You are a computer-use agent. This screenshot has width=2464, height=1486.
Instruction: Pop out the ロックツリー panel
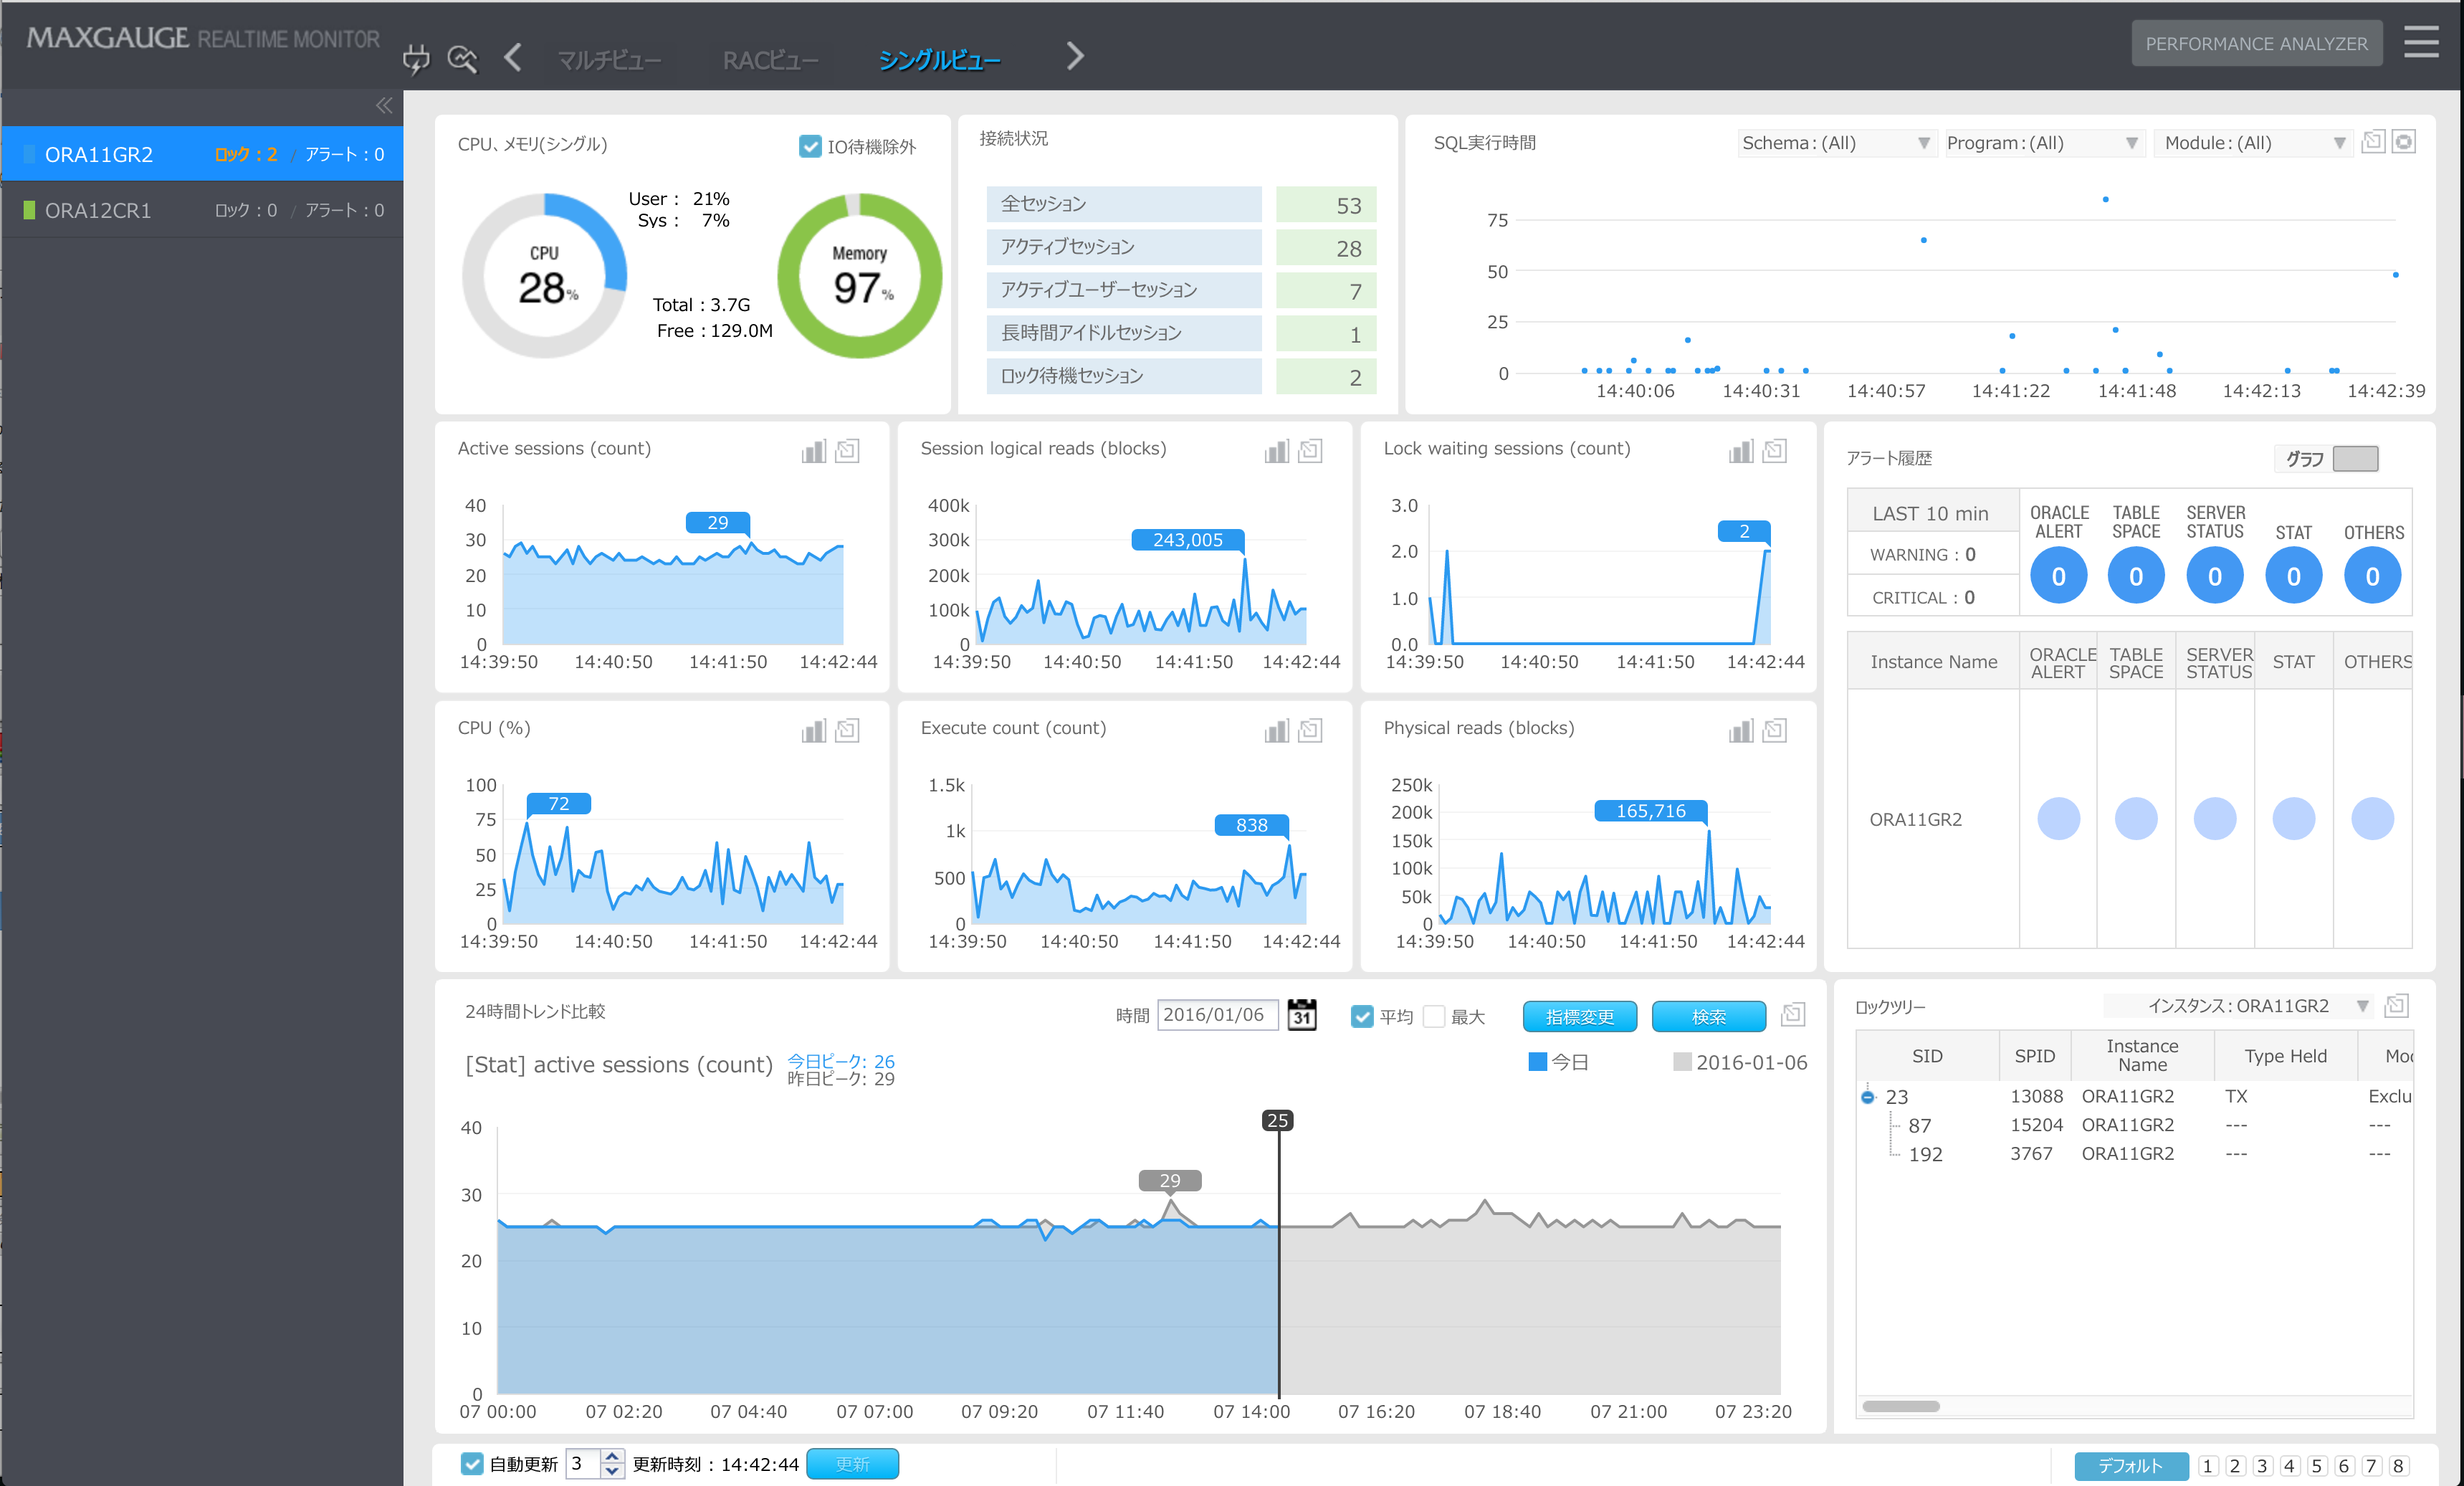pos(2397,1005)
